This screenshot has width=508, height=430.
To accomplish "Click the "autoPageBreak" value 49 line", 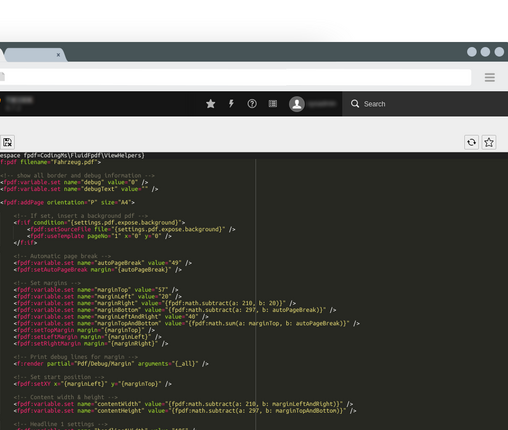I will (103, 263).
